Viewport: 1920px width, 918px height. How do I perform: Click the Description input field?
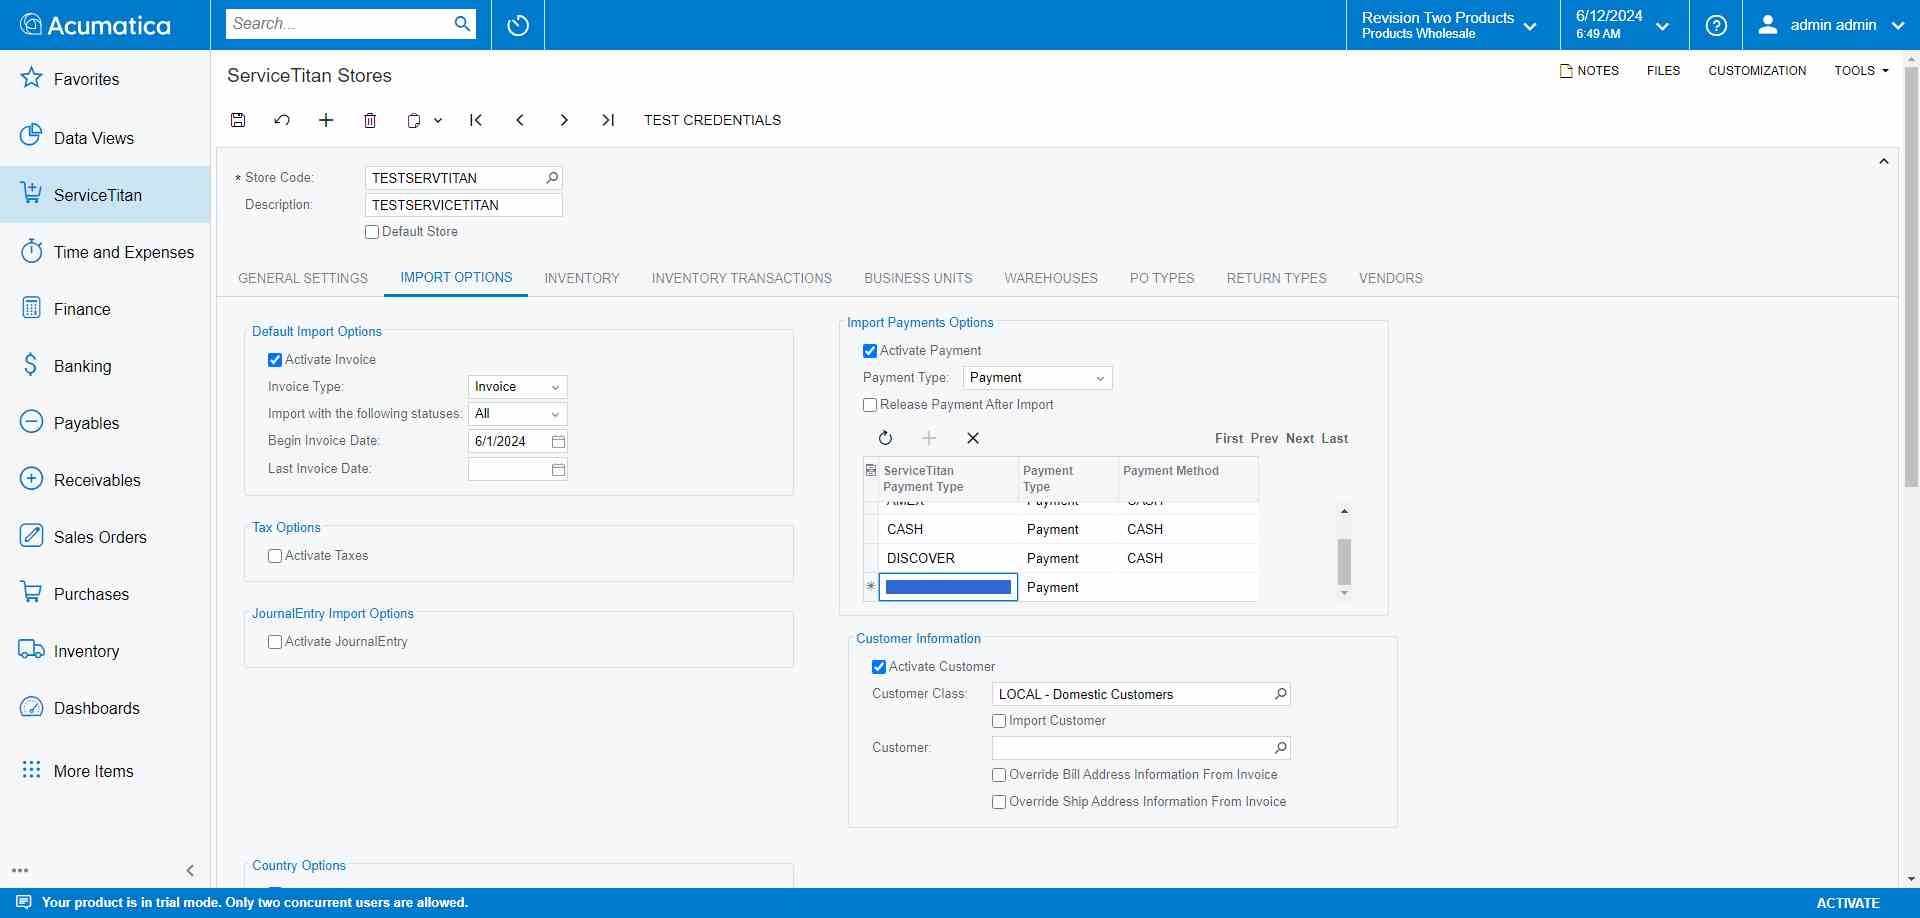coord(464,205)
